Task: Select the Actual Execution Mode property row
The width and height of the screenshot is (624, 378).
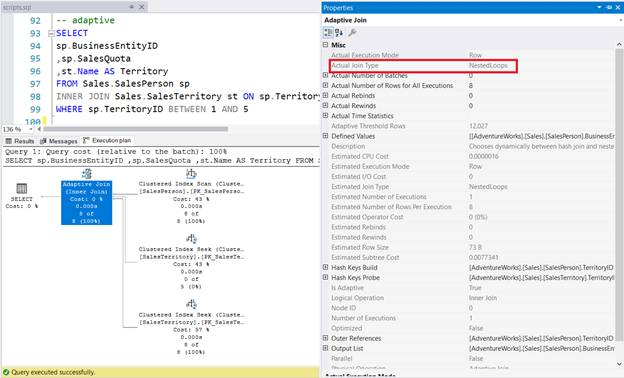Action: click(x=472, y=55)
